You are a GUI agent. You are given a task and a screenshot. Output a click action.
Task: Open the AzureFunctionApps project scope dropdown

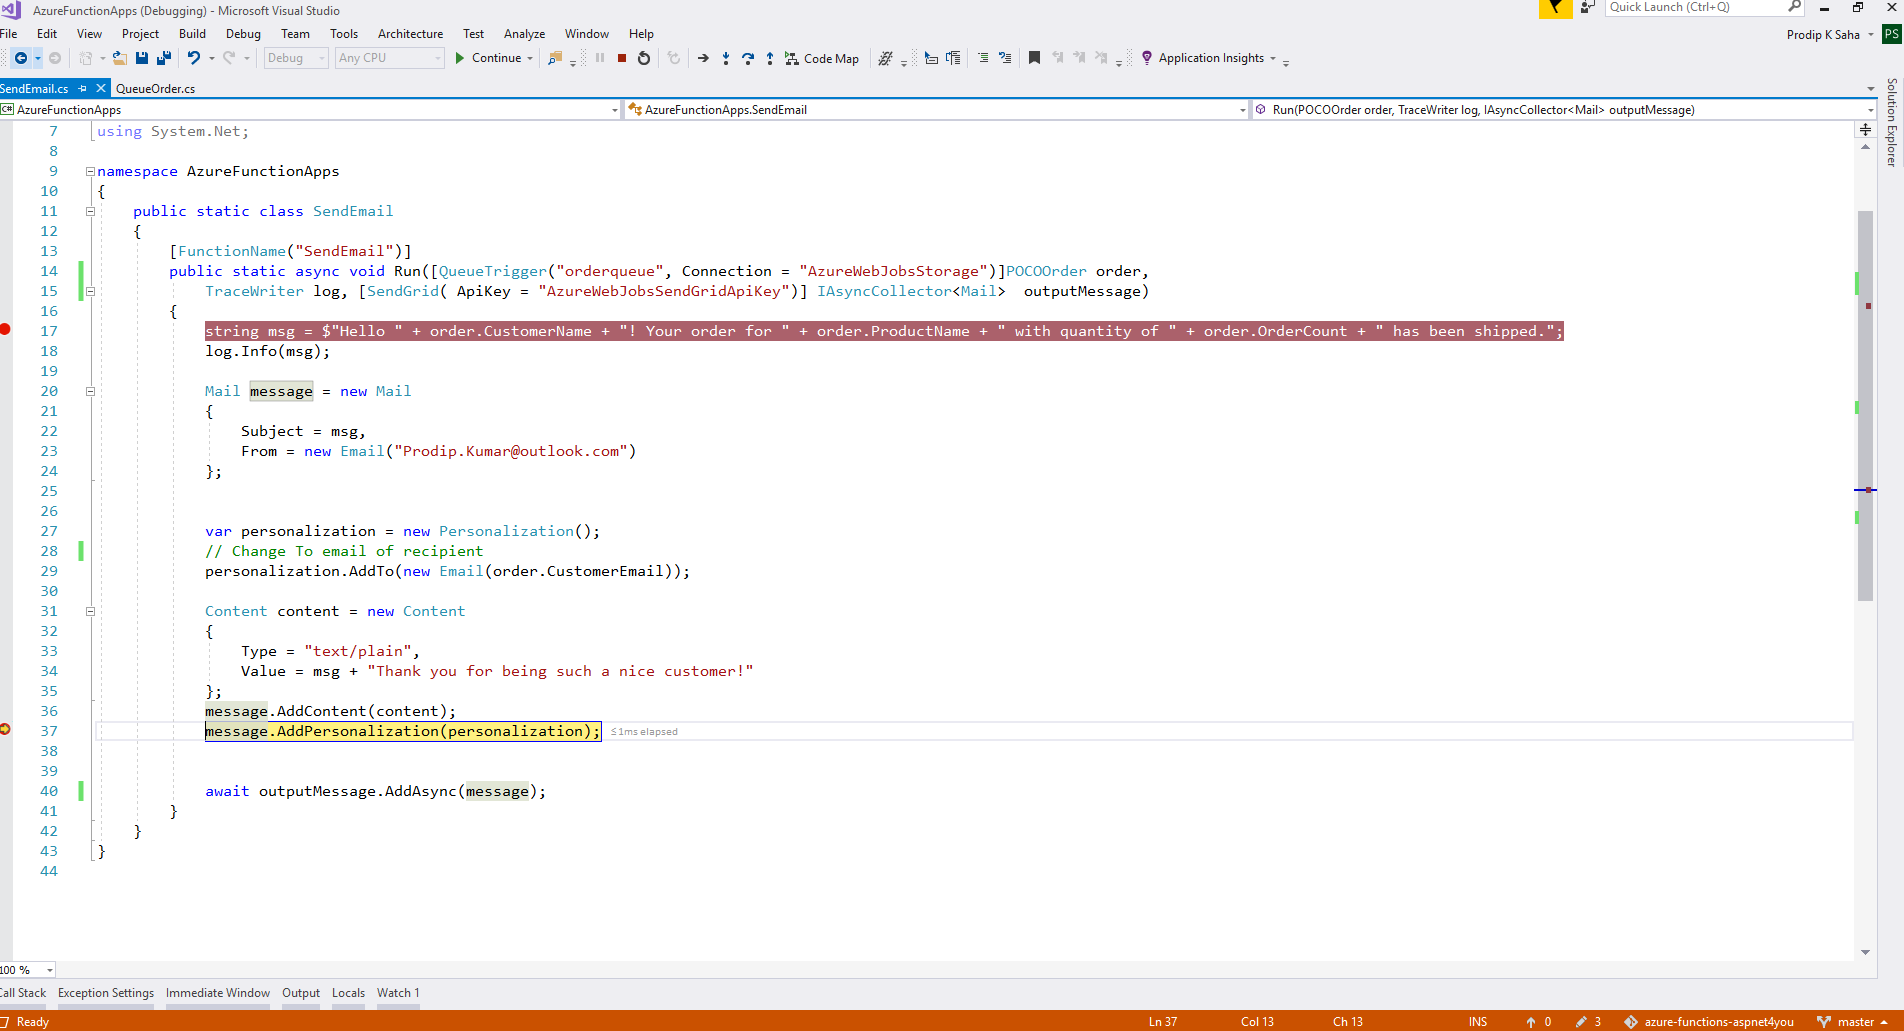pos(310,110)
